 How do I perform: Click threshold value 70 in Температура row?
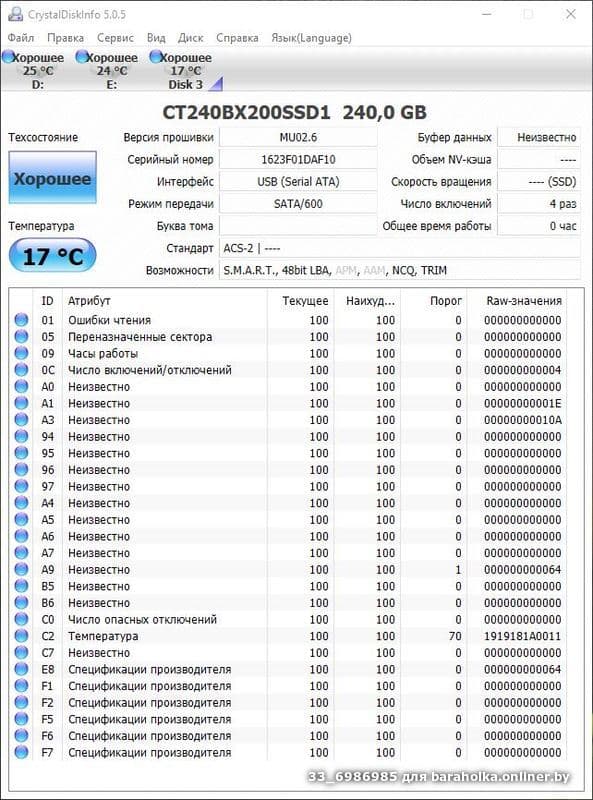point(455,636)
